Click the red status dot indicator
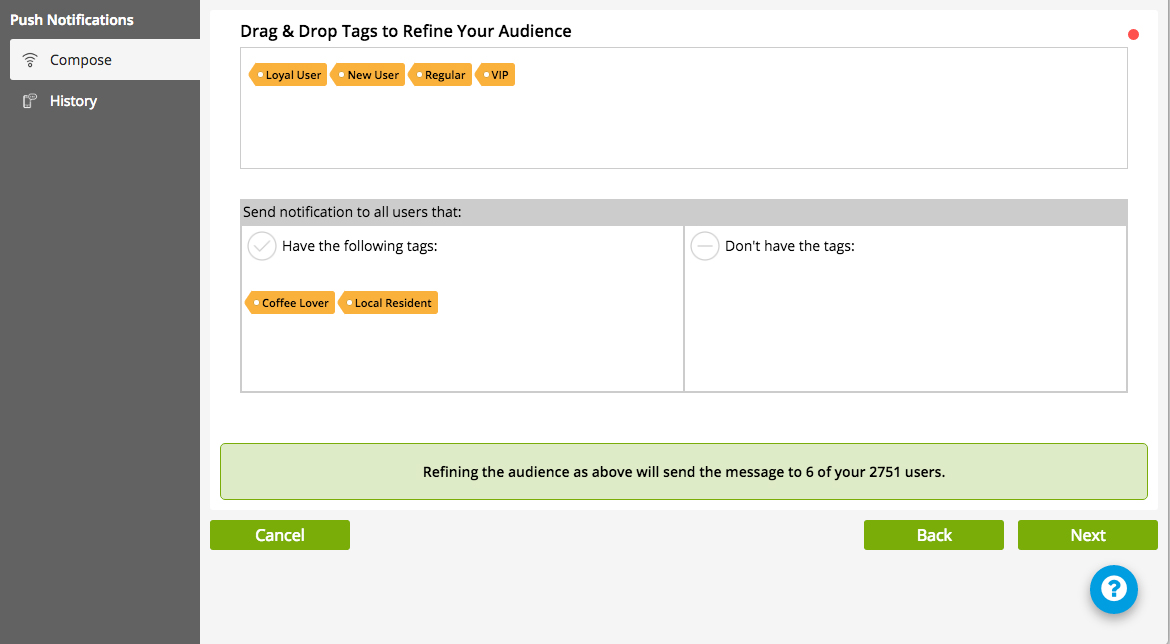Viewport: 1170px width, 644px height. (1133, 35)
